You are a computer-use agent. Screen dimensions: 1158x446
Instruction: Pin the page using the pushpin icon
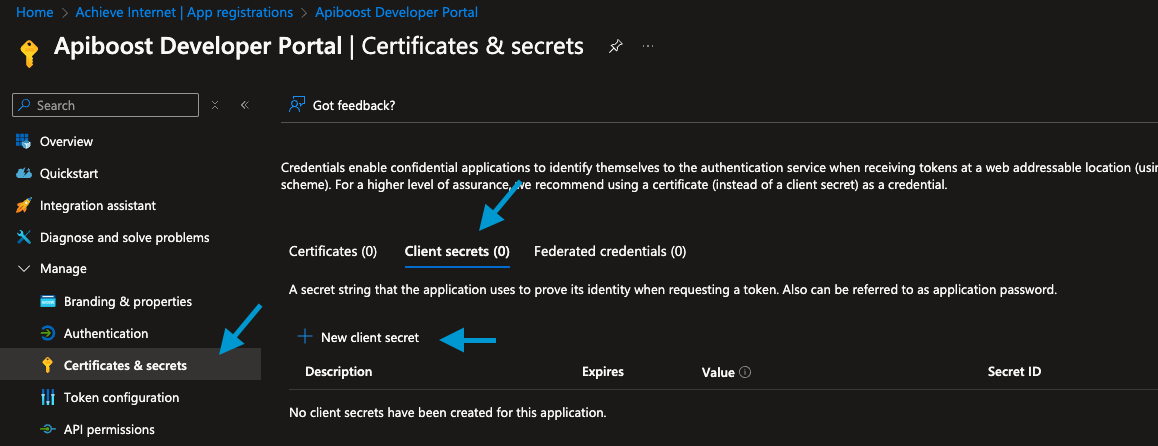pyautogui.click(x=614, y=47)
